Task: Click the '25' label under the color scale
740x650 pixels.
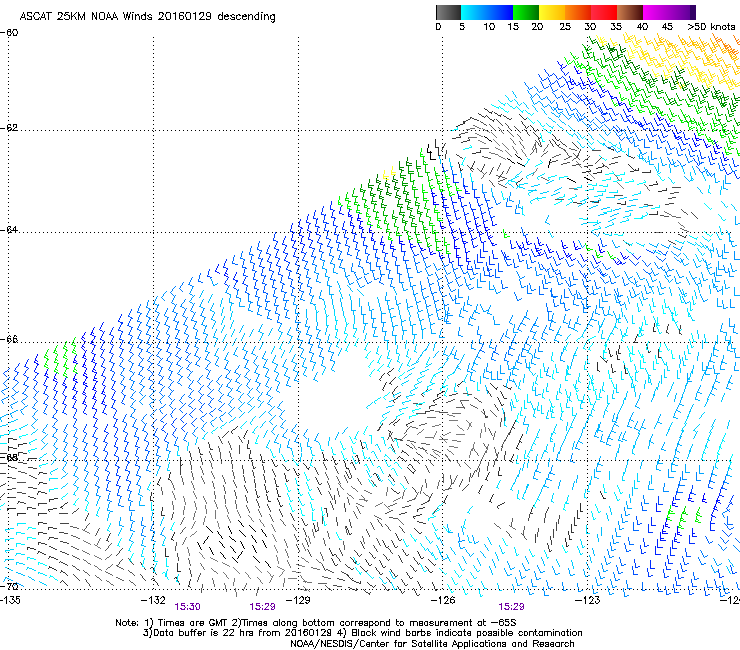Action: (x=565, y=26)
